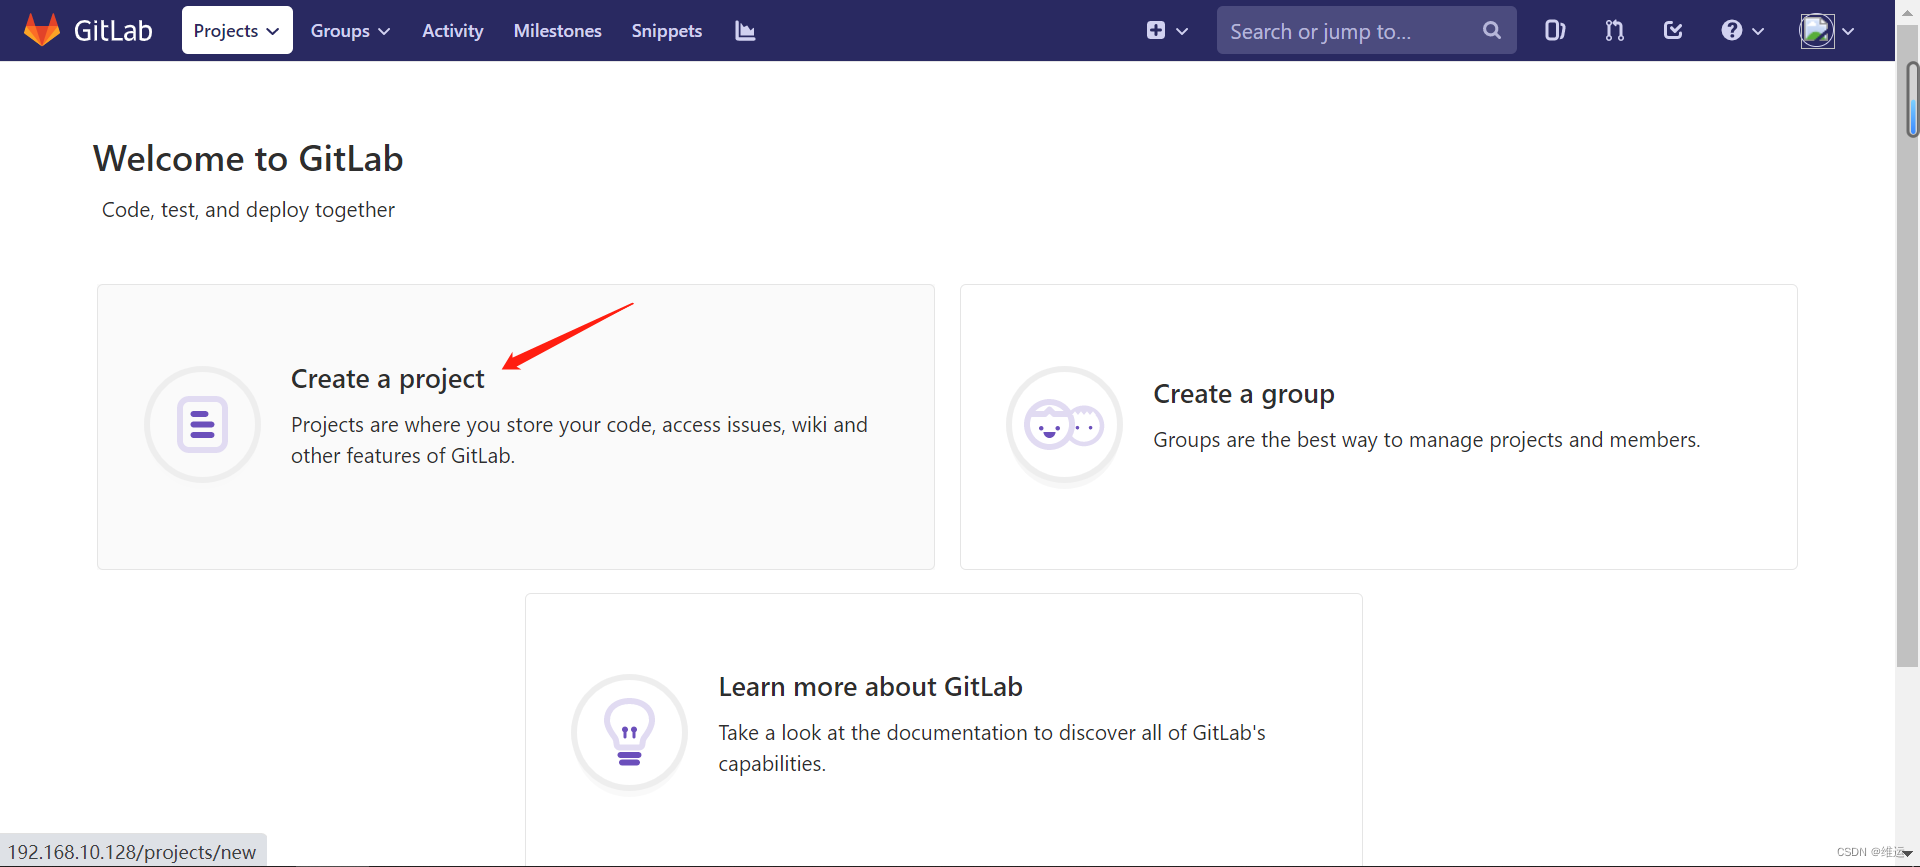Viewport: 1920px width, 867px height.
Task: Open the new item plus dropdown
Action: click(x=1167, y=31)
